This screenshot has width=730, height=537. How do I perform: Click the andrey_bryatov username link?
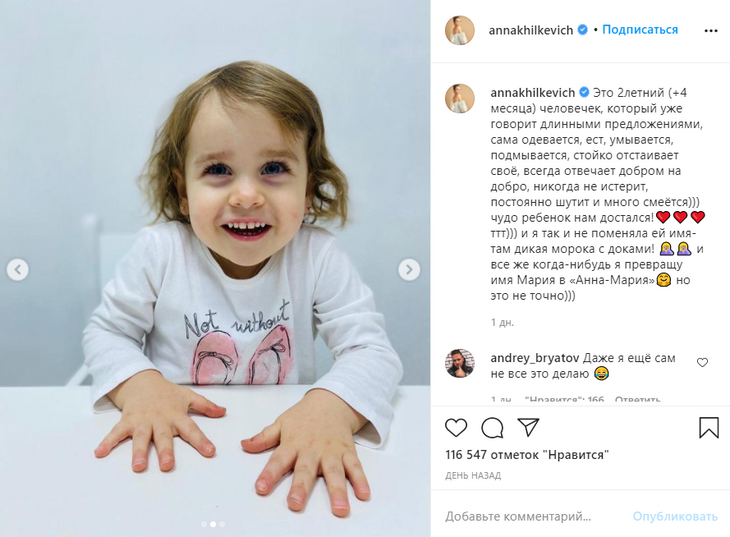(535, 358)
